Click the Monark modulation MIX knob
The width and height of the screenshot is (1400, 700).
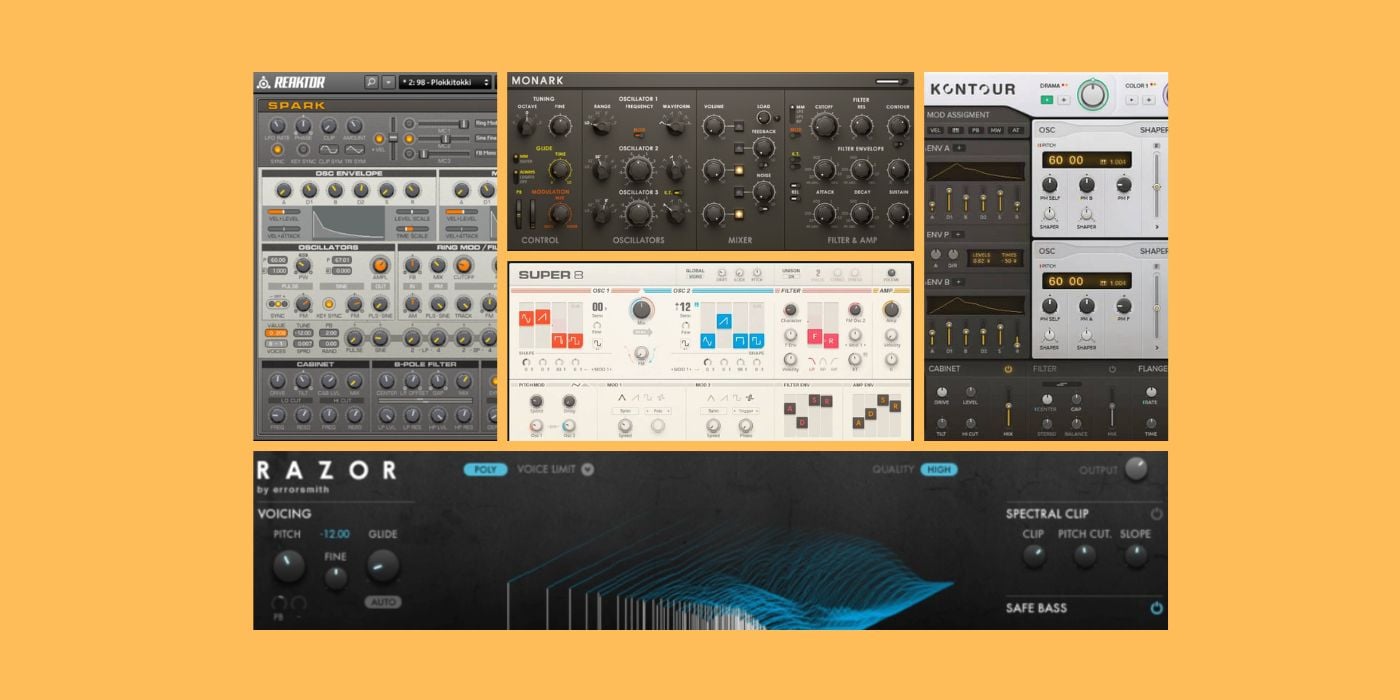[x=560, y=213]
